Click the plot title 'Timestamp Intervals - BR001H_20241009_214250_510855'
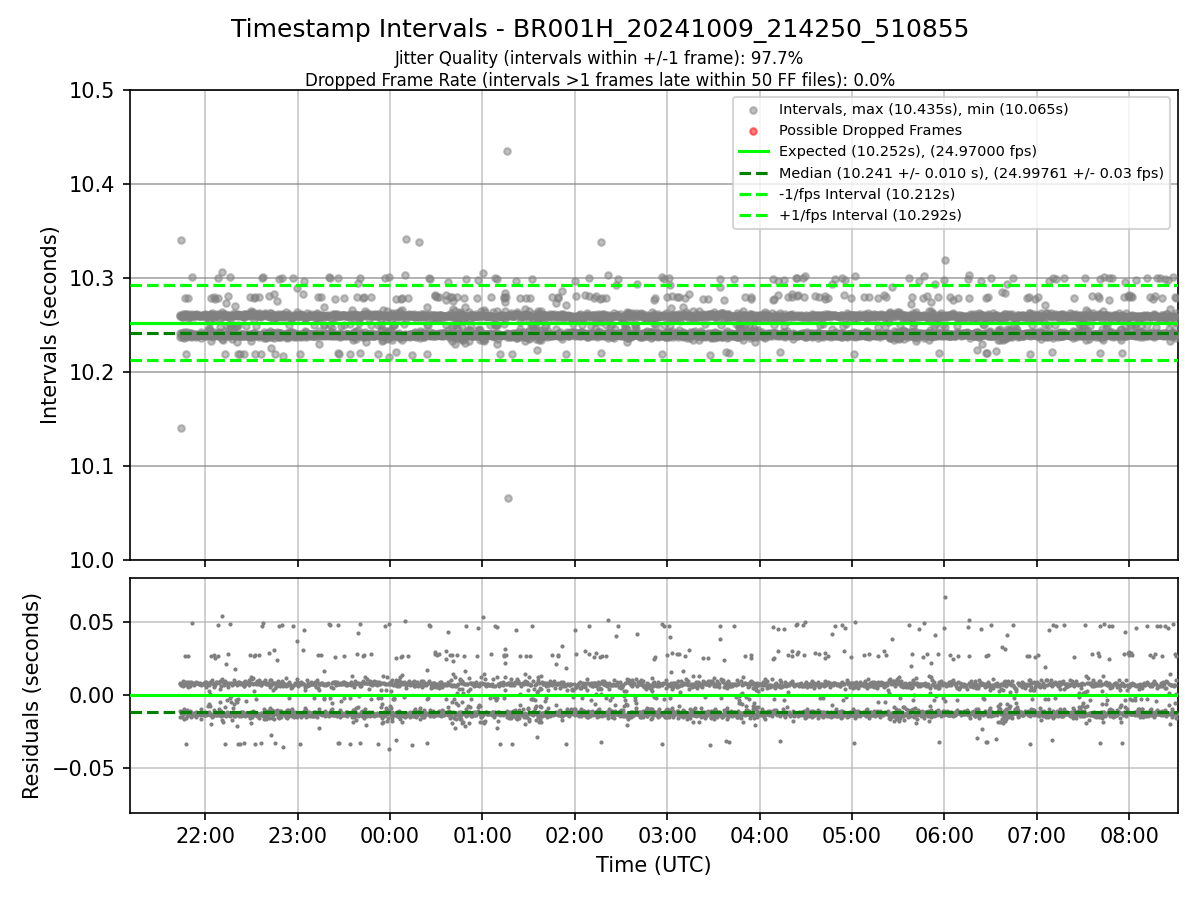The width and height of the screenshot is (1200, 900). [600, 29]
